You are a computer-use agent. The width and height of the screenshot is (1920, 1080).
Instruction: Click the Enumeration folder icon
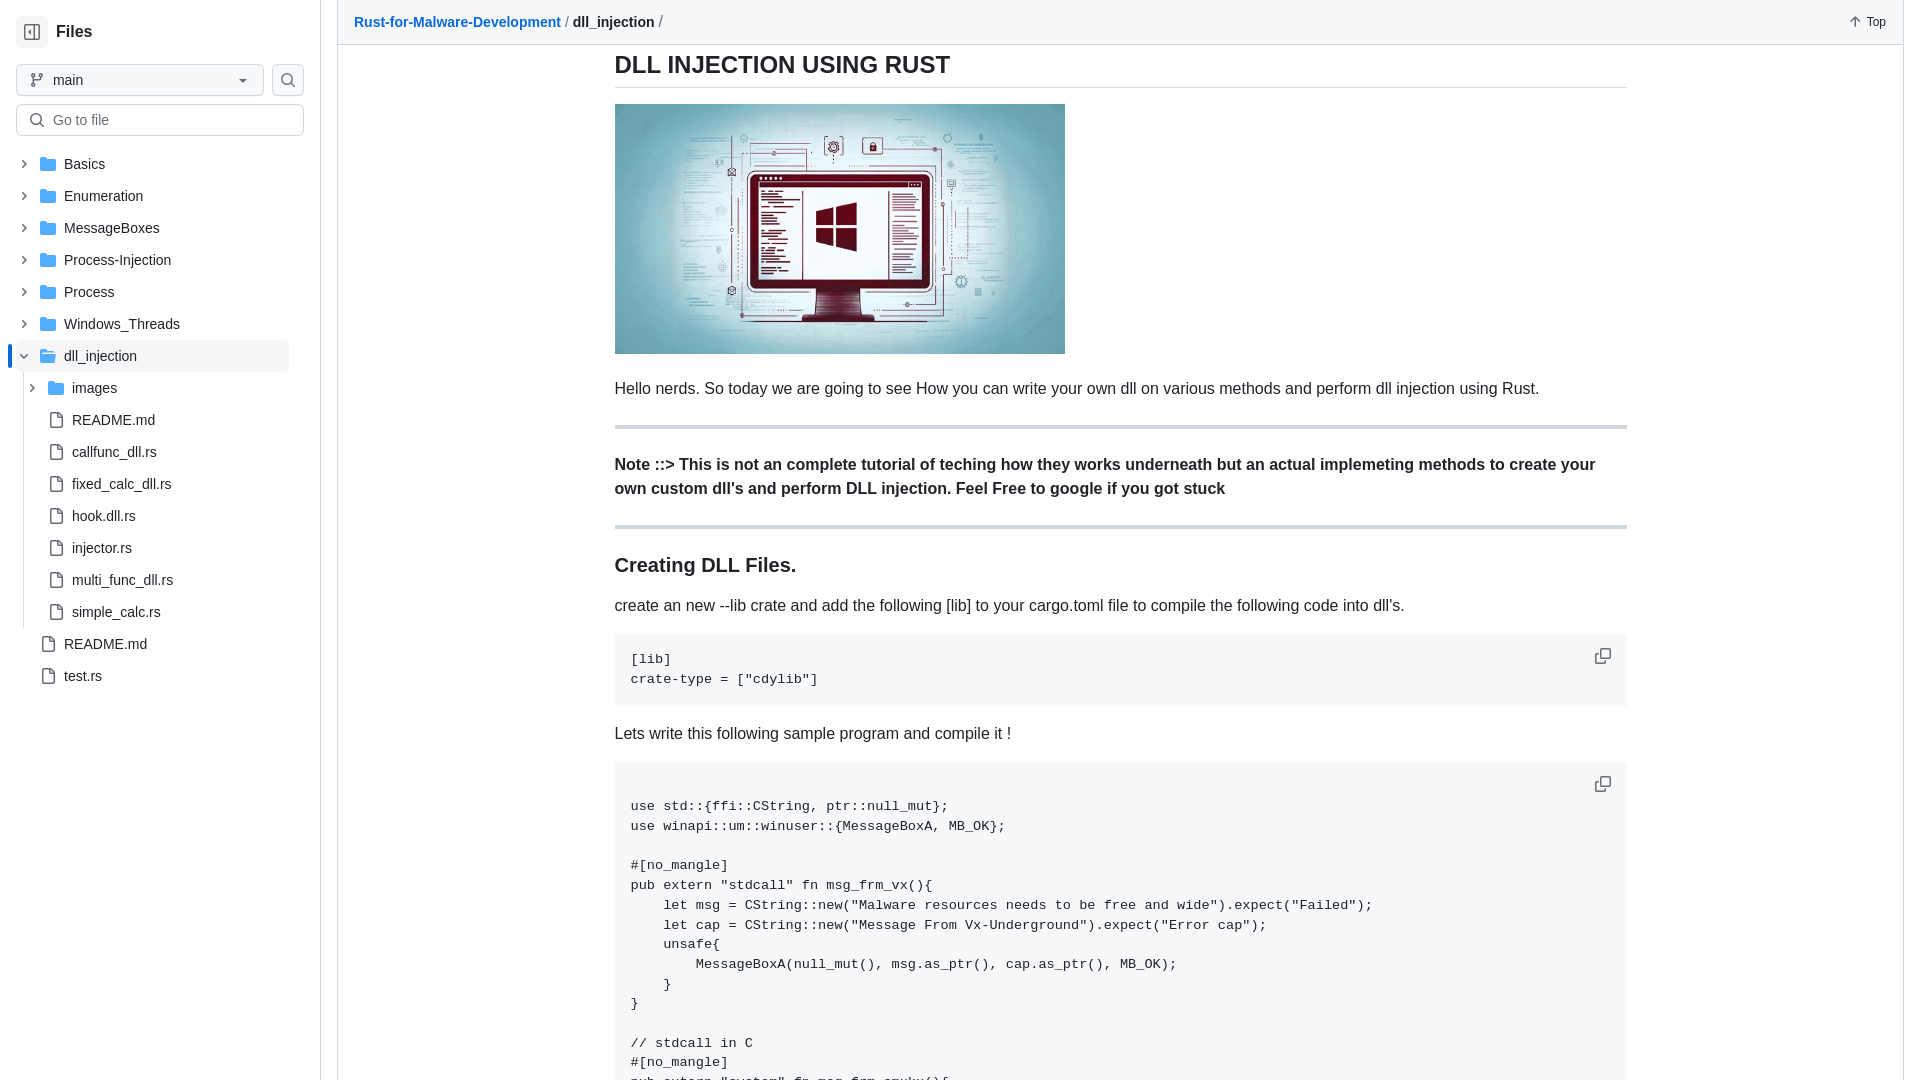[x=48, y=196]
